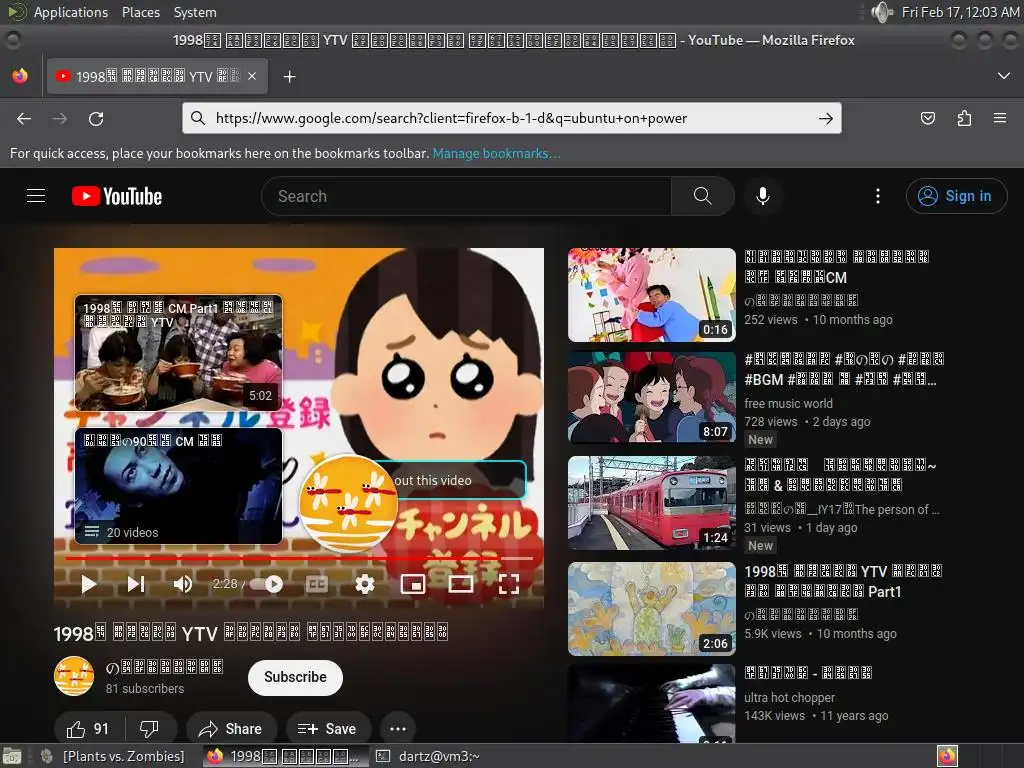The width and height of the screenshot is (1024, 768).
Task: Open YouTube settings three-dot menu
Action: (878, 196)
